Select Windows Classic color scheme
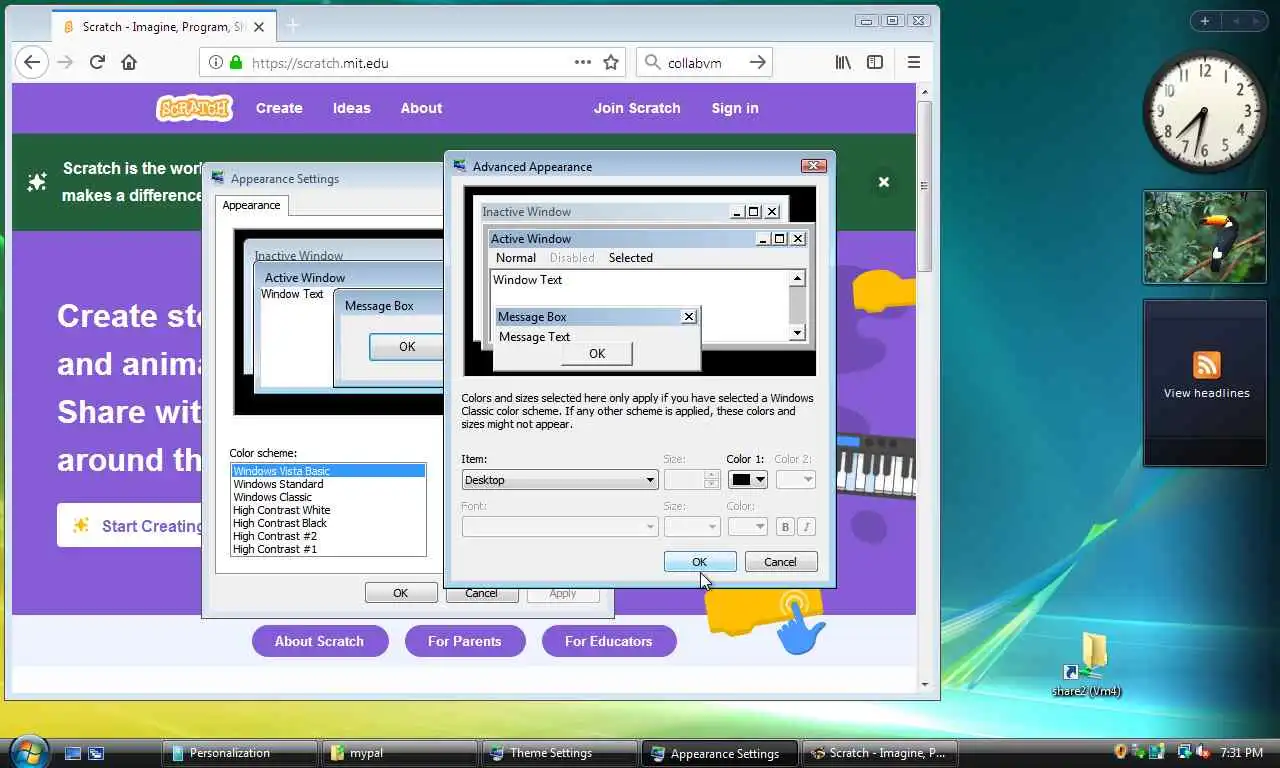 click(328, 497)
